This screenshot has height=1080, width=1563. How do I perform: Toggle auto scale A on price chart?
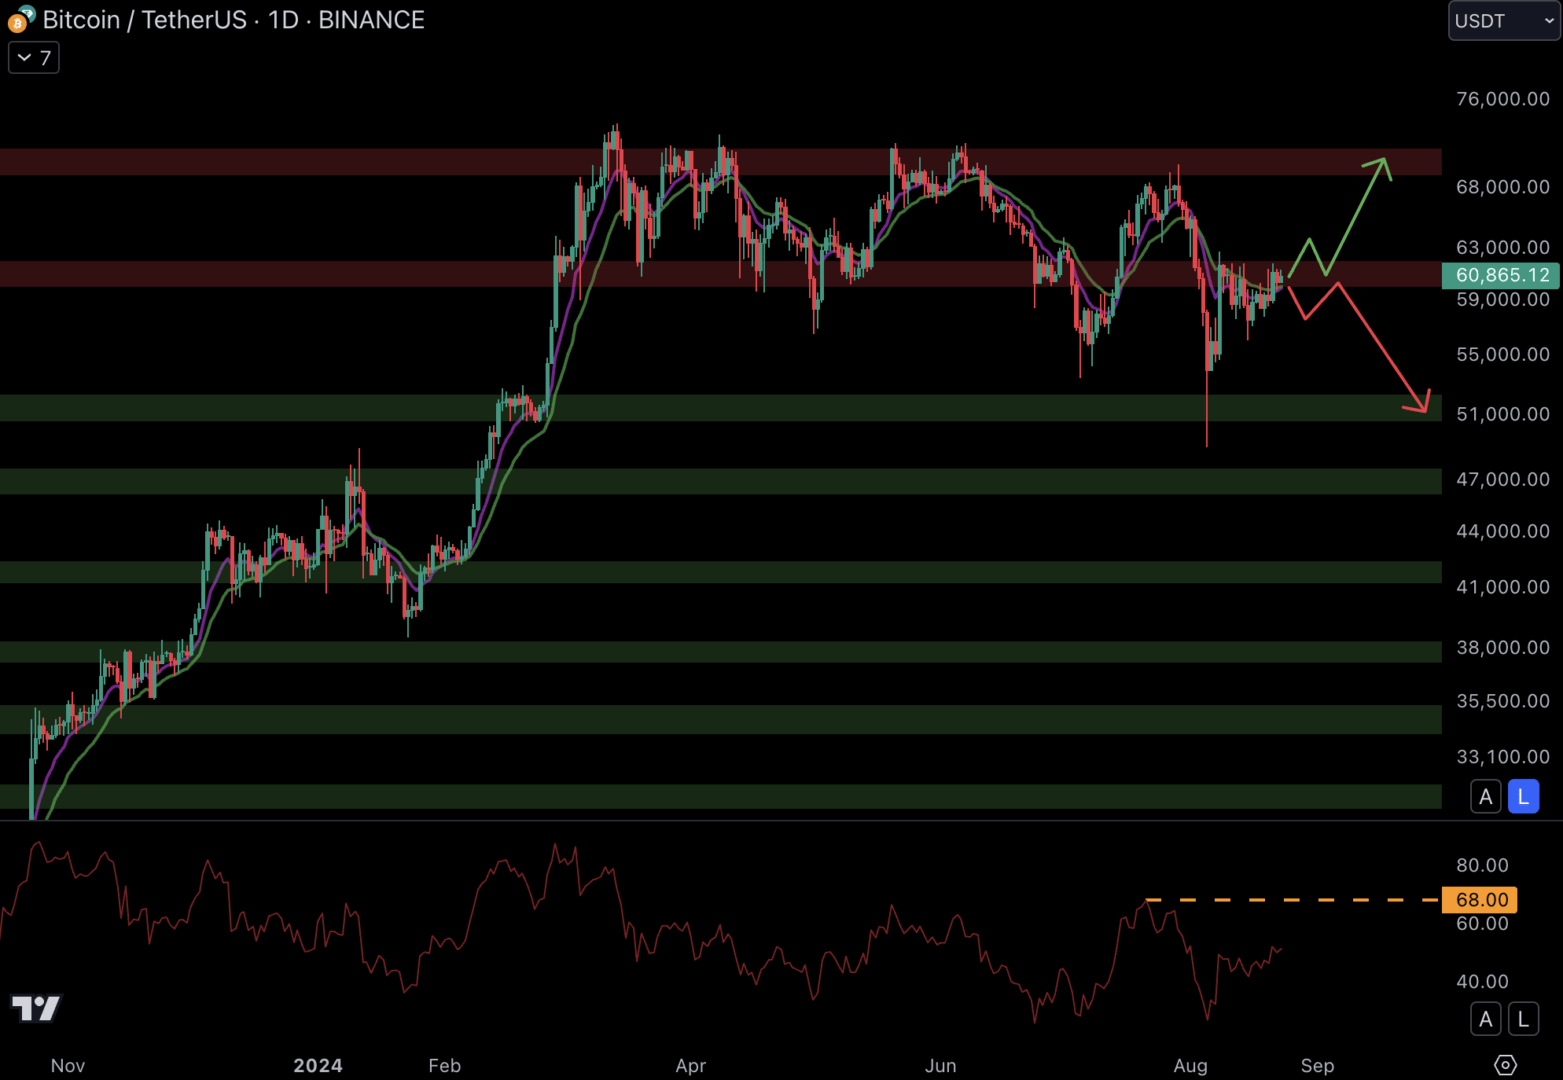tap(1486, 797)
